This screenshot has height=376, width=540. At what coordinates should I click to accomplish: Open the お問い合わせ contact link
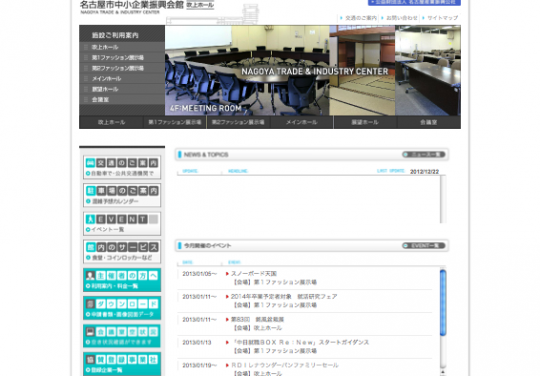point(399,18)
